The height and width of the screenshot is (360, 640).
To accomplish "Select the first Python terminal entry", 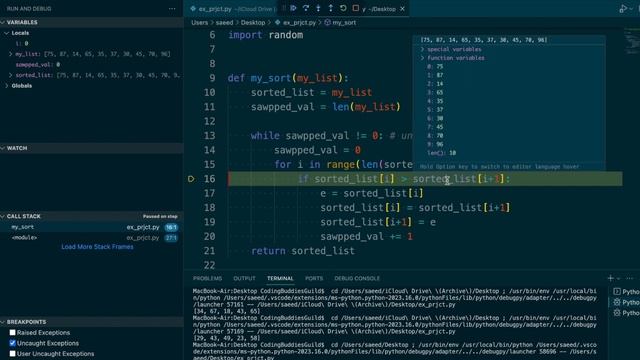I will click(626, 291).
